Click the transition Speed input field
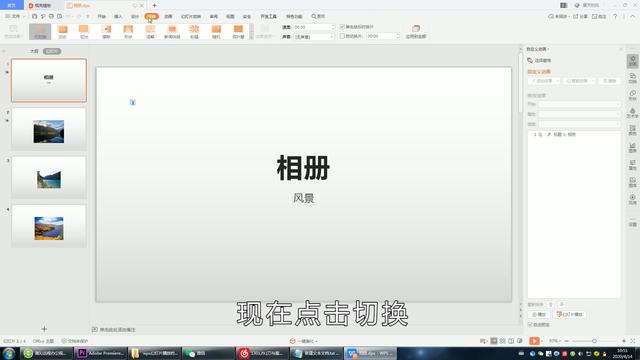The height and width of the screenshot is (360, 640). click(314, 27)
